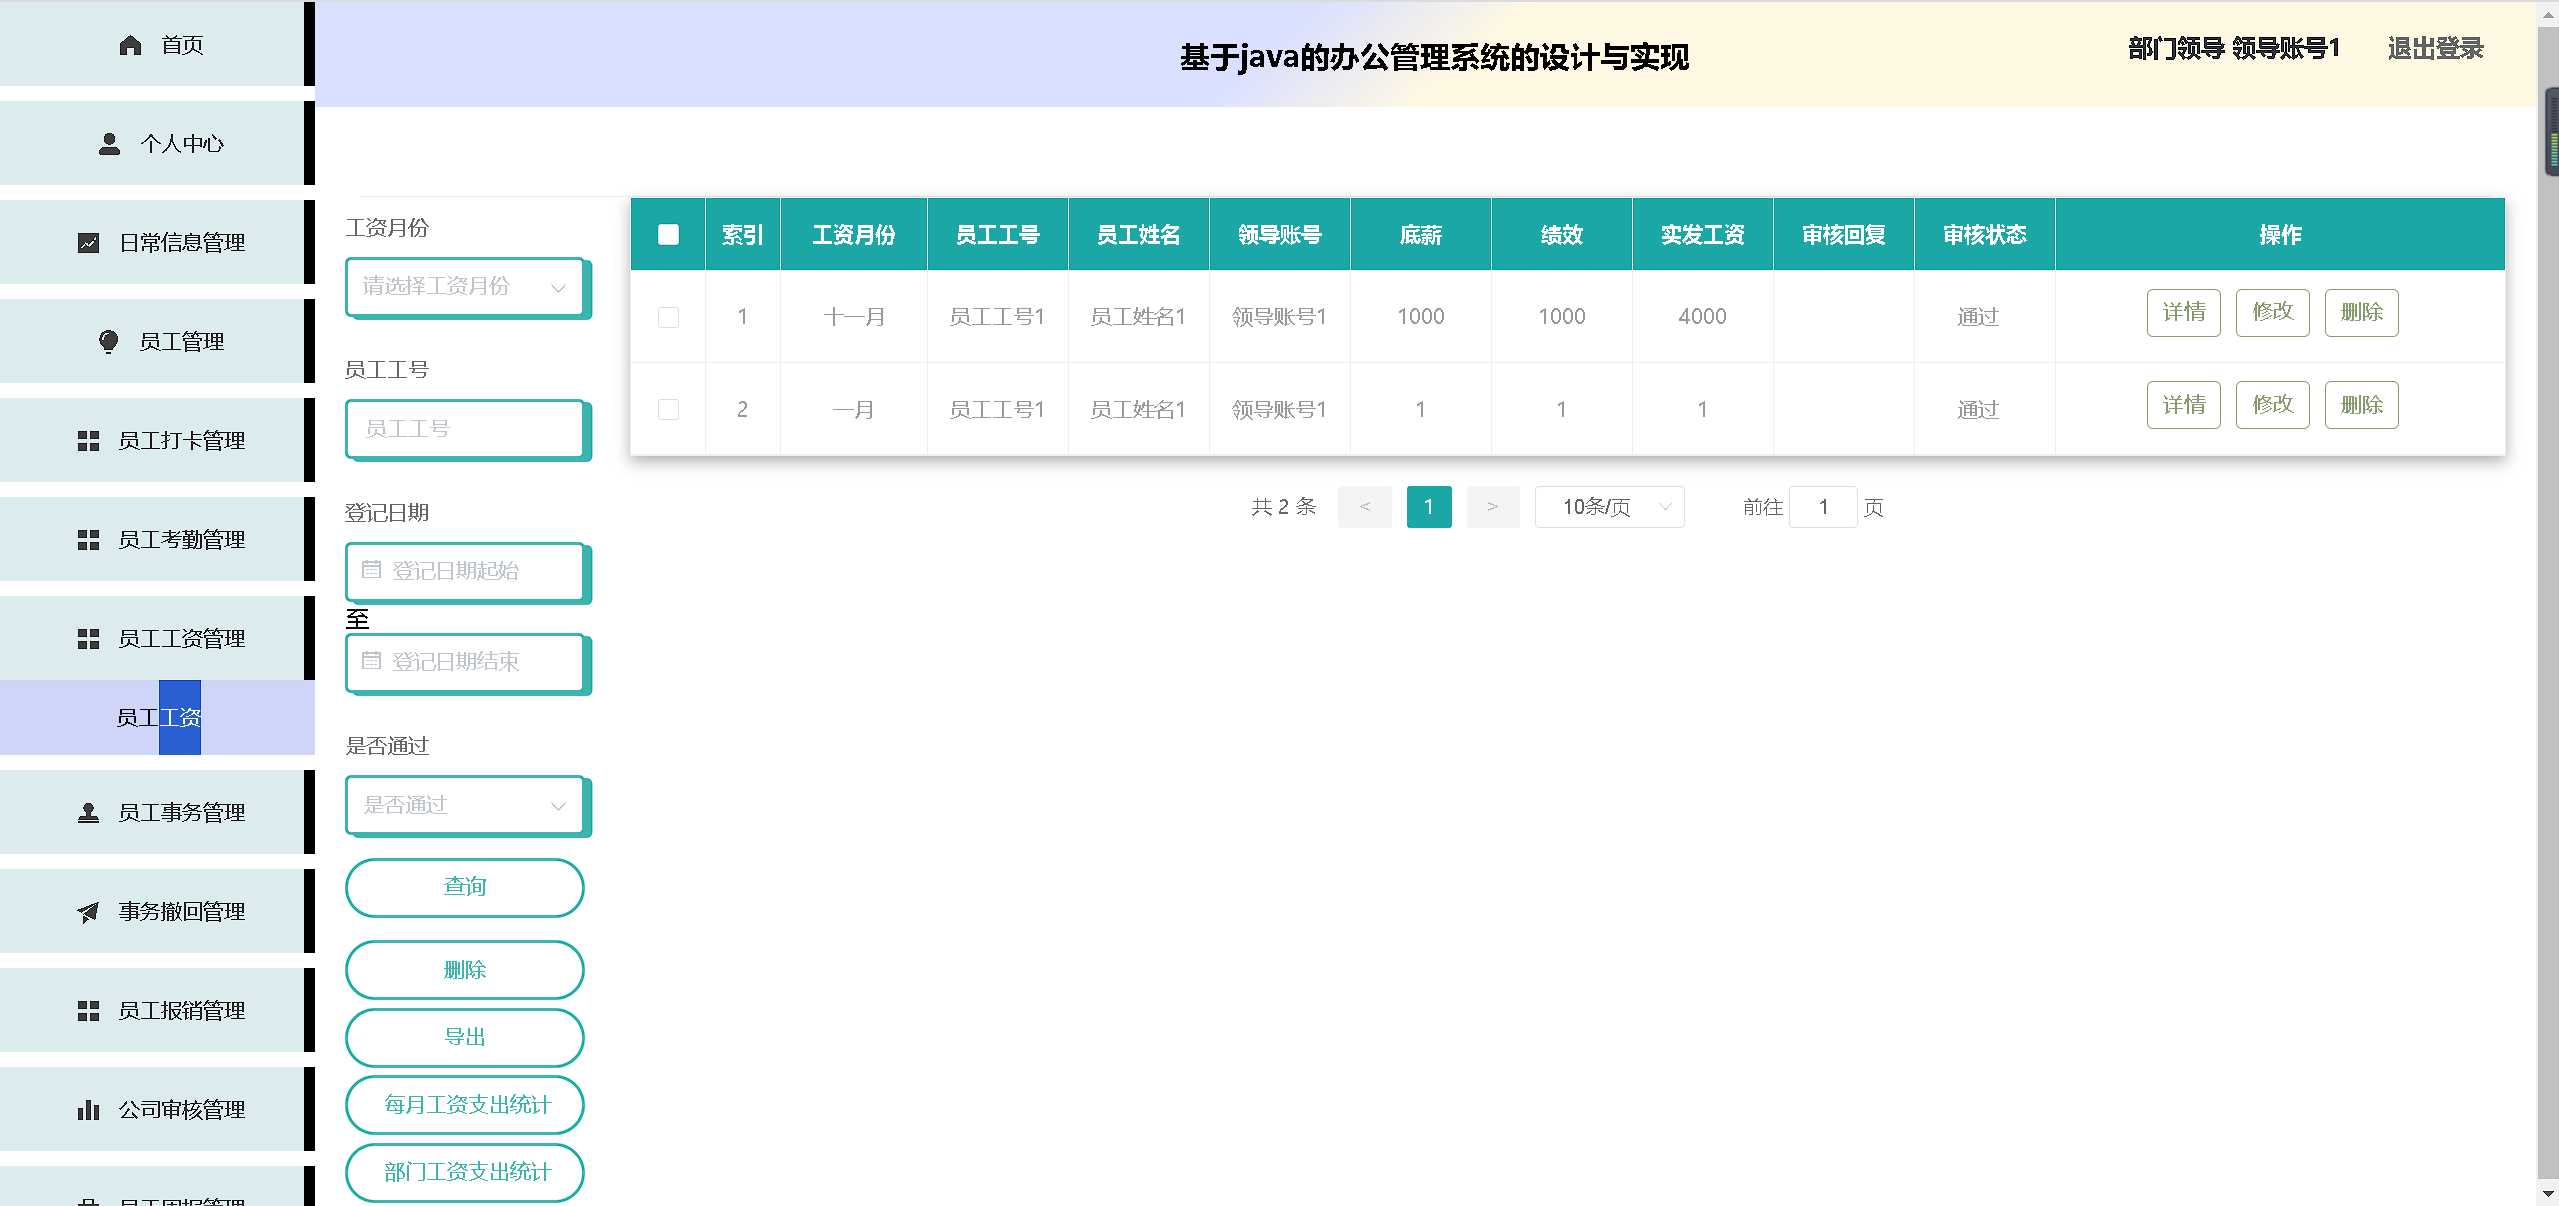This screenshot has width=2559, height=1206.
Task: Click 删除 for the 一月 row
Action: pos(2362,405)
